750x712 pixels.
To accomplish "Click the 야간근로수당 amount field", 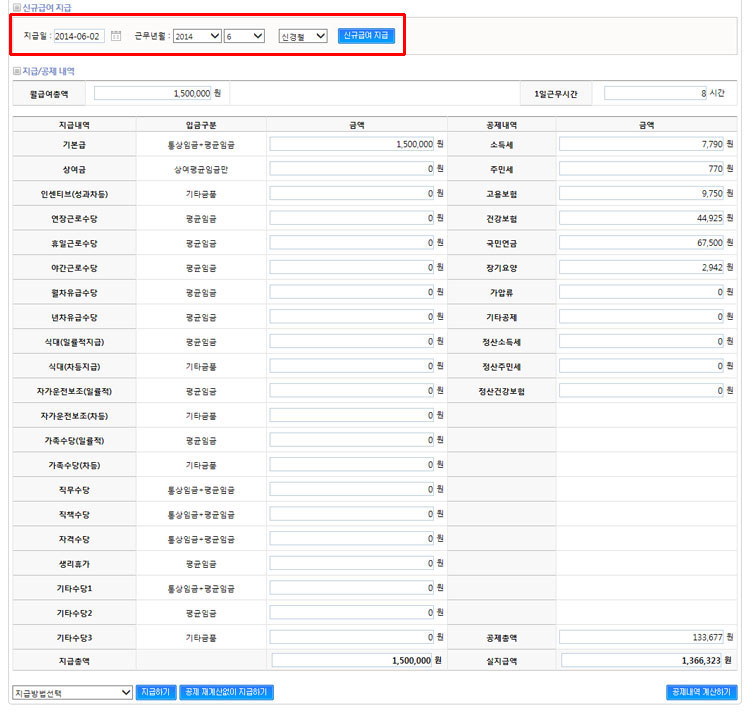I will tap(352, 267).
